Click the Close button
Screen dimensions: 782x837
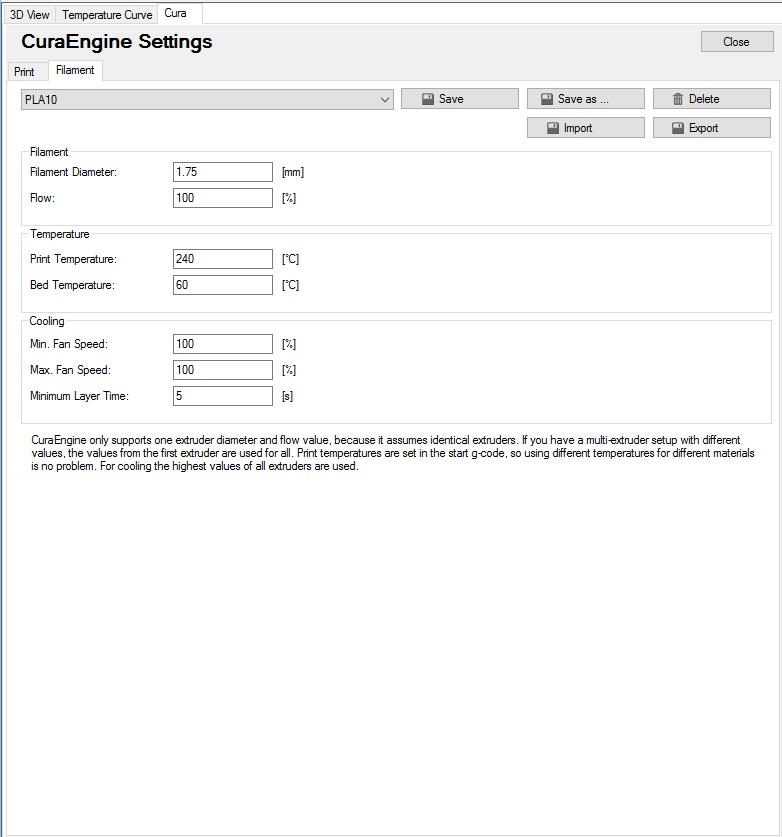point(737,42)
